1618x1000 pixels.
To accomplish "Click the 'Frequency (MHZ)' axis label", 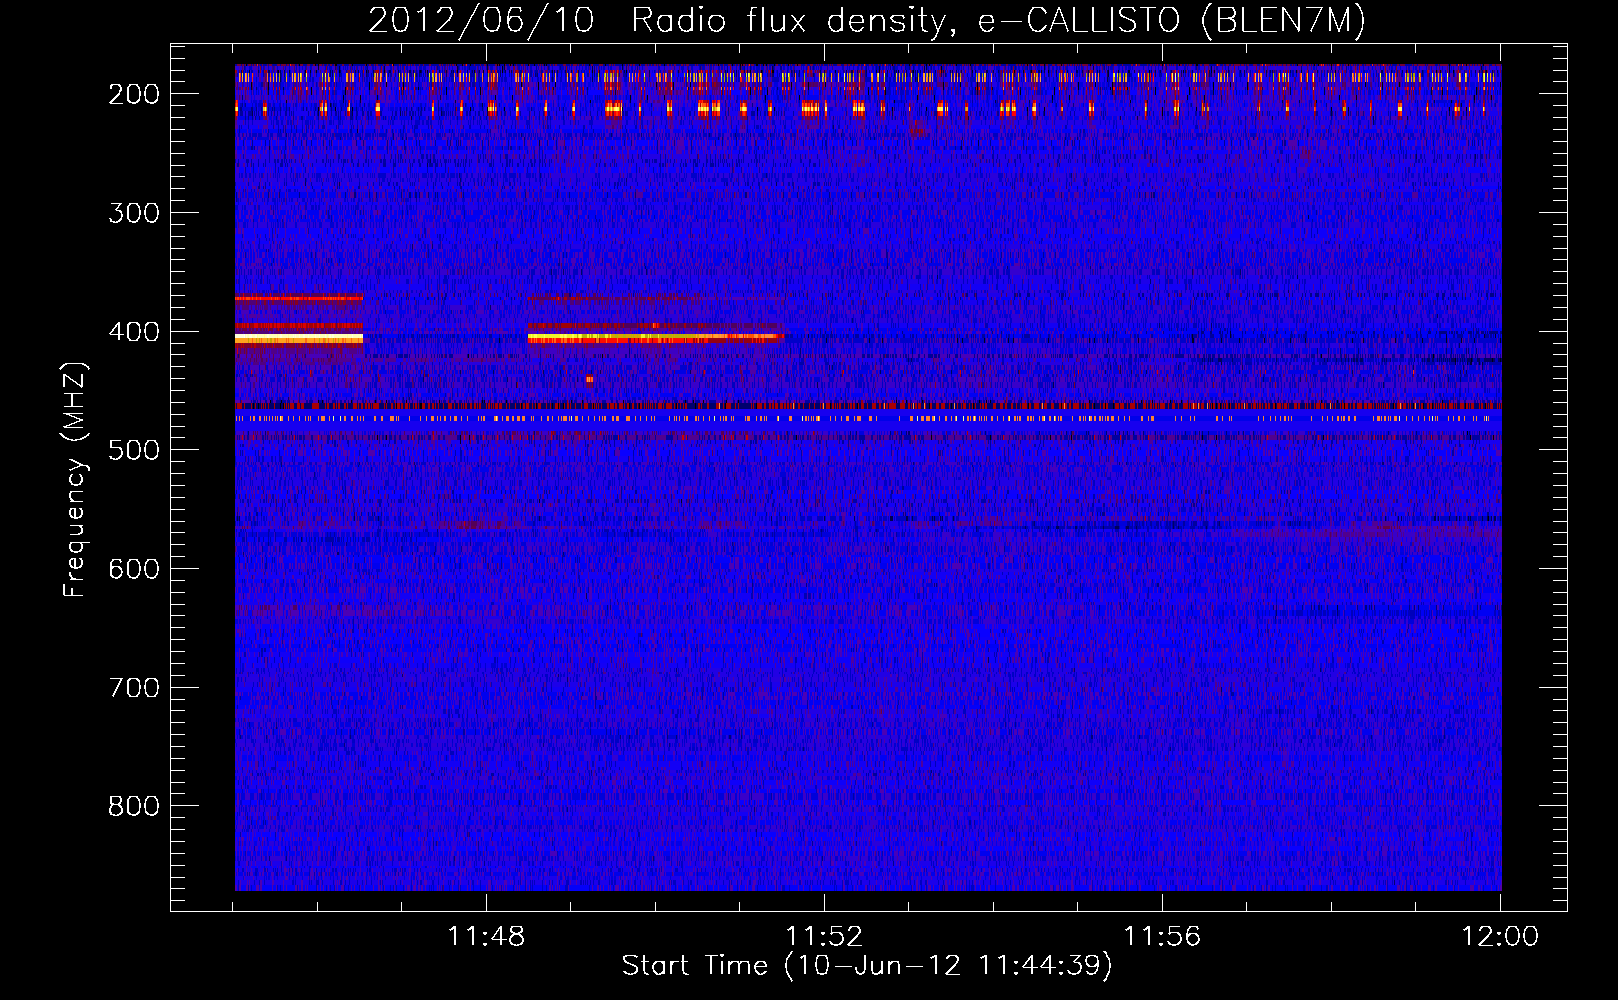I will pos(75,479).
